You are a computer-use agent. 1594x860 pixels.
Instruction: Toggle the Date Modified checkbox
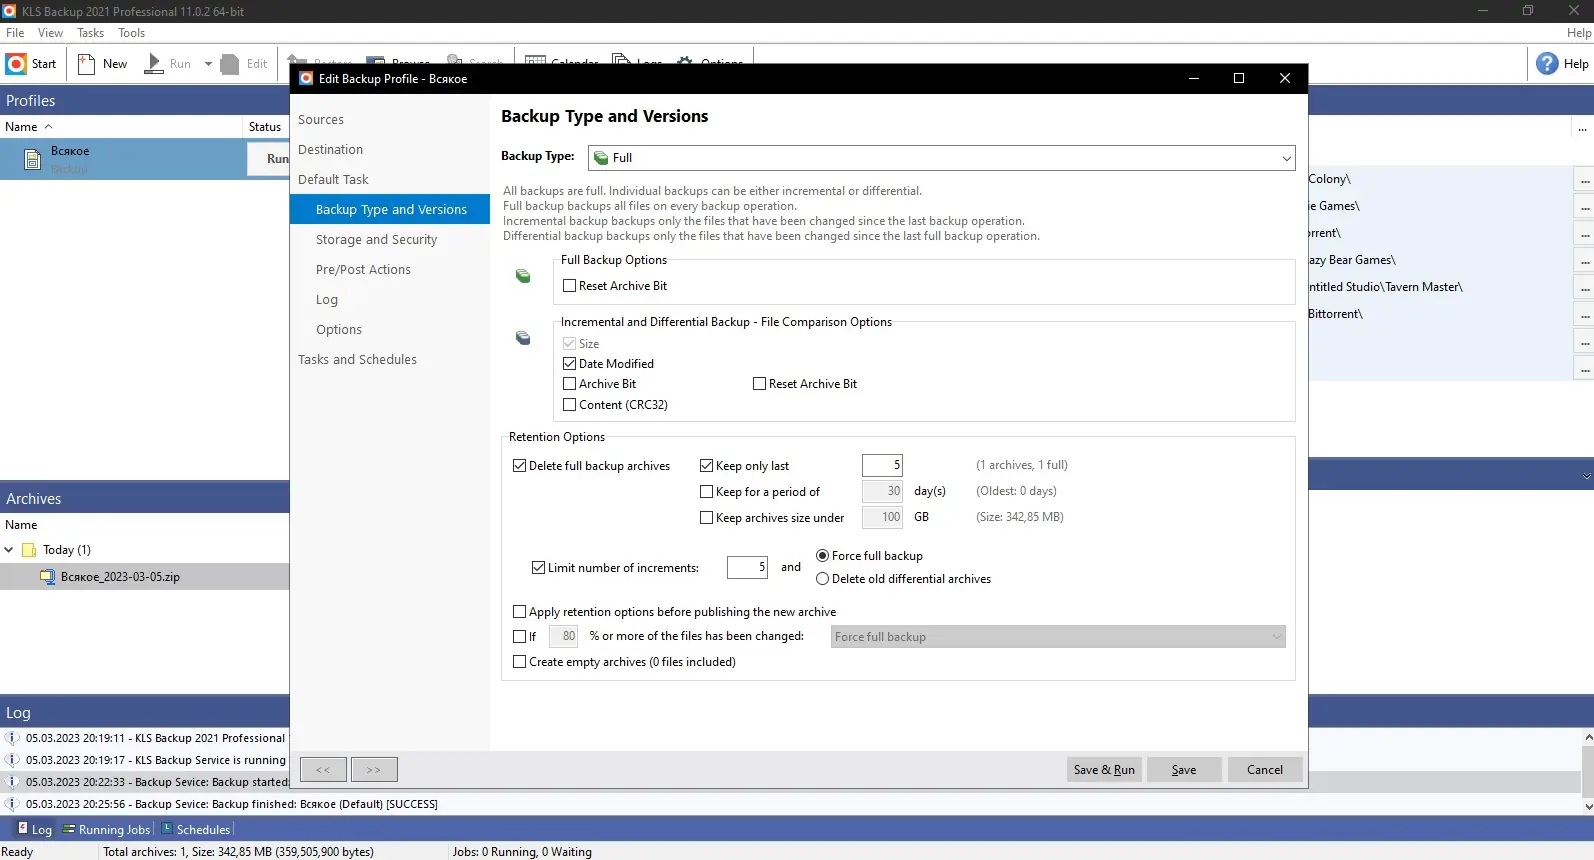569,364
